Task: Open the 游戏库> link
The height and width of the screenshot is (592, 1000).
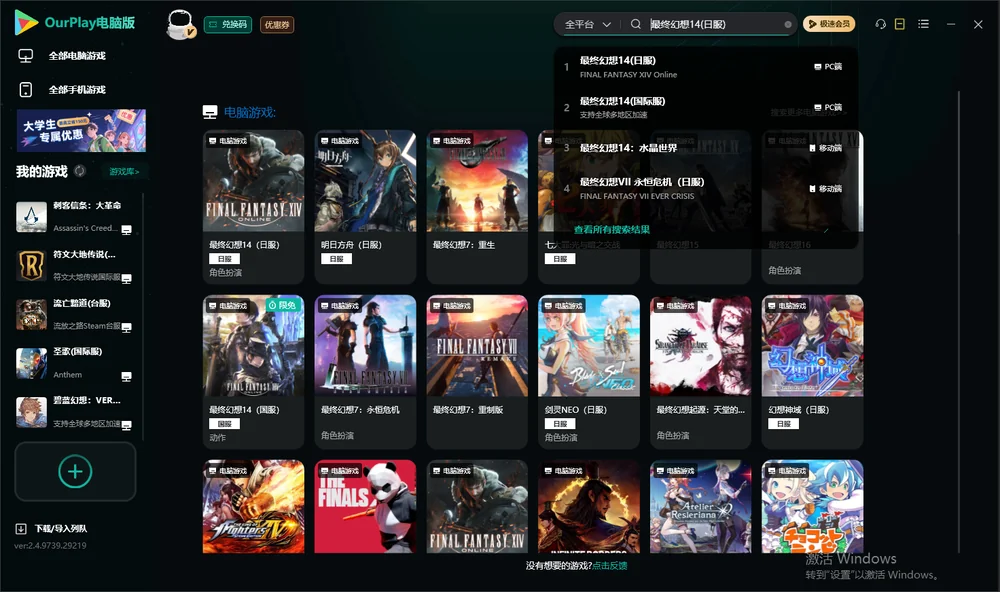Action: 124,171
